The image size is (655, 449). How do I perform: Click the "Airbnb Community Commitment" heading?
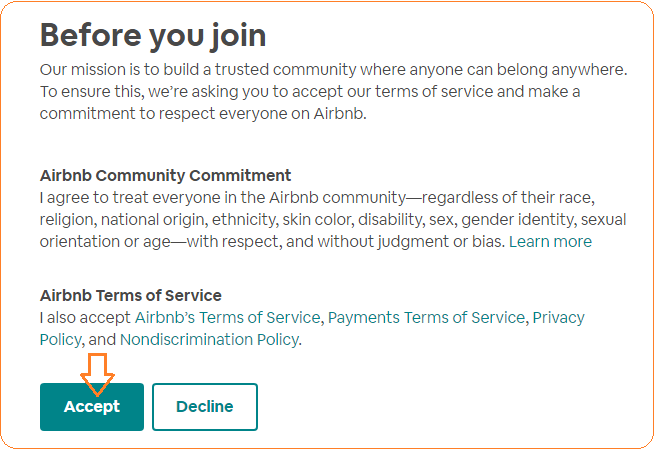(x=166, y=175)
